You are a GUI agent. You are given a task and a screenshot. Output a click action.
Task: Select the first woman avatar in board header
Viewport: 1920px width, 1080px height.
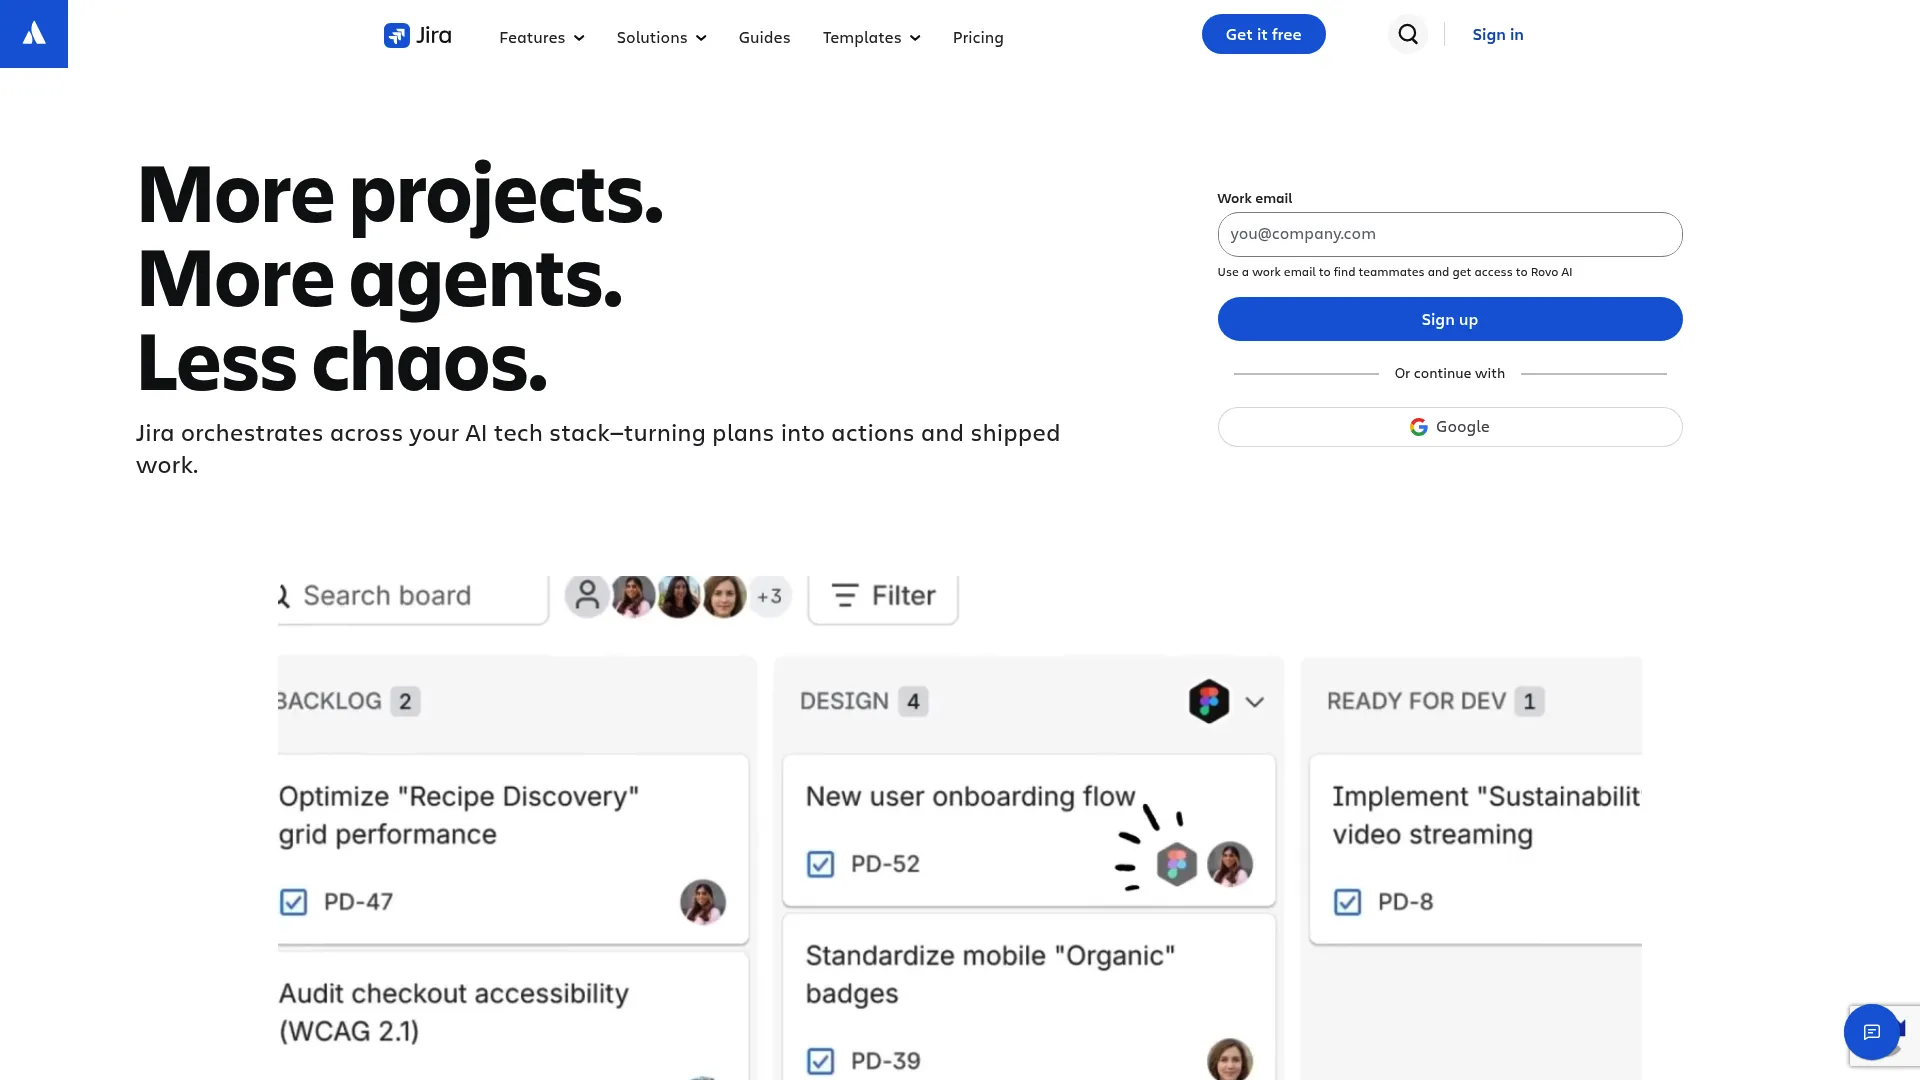pyautogui.click(x=633, y=596)
